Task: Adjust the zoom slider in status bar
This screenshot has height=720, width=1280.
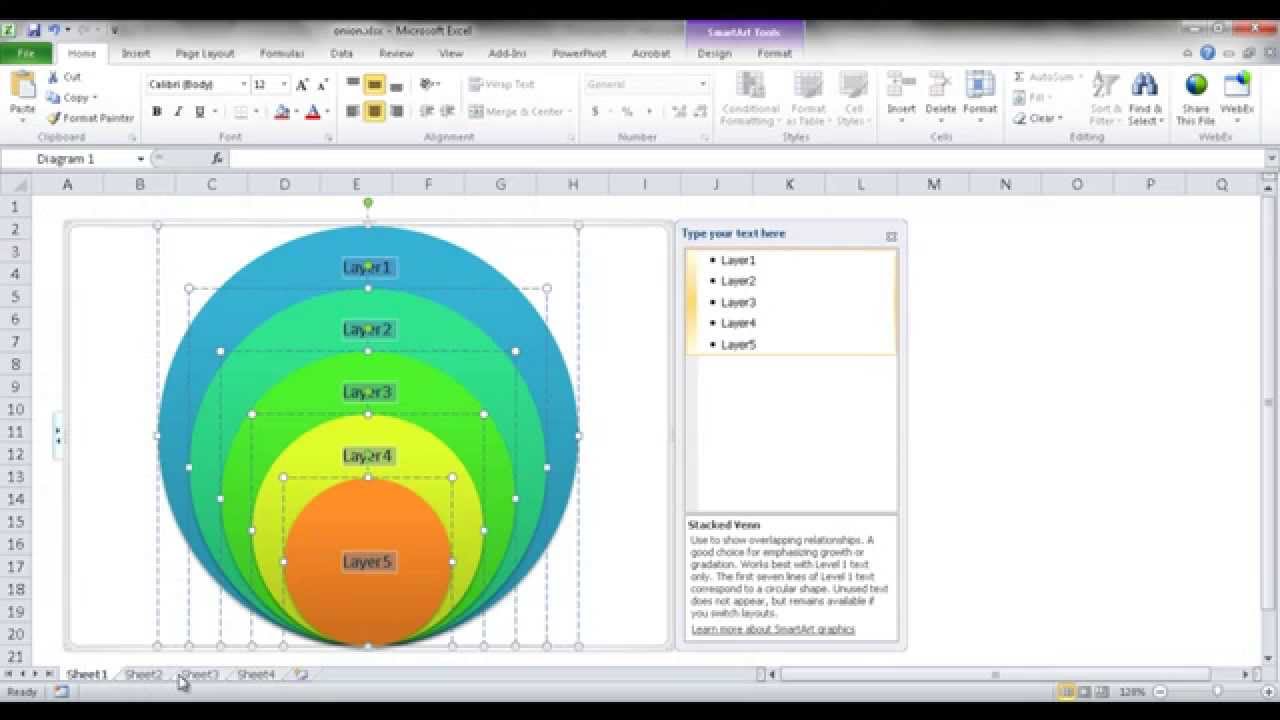Action: coord(1217,691)
